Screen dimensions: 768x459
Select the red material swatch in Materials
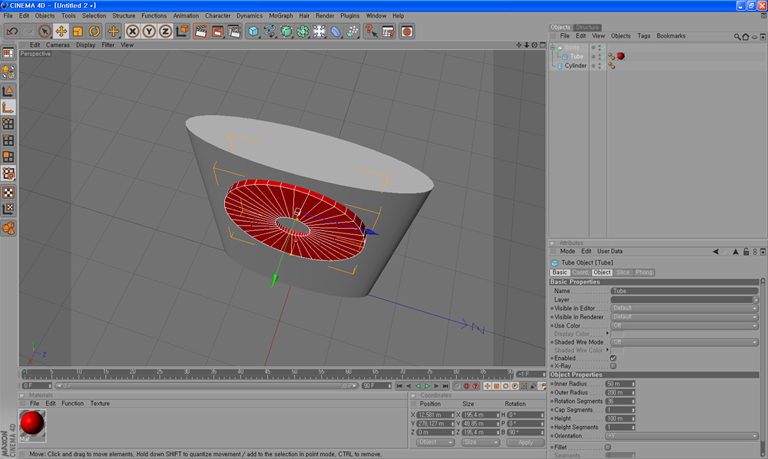click(x=33, y=423)
